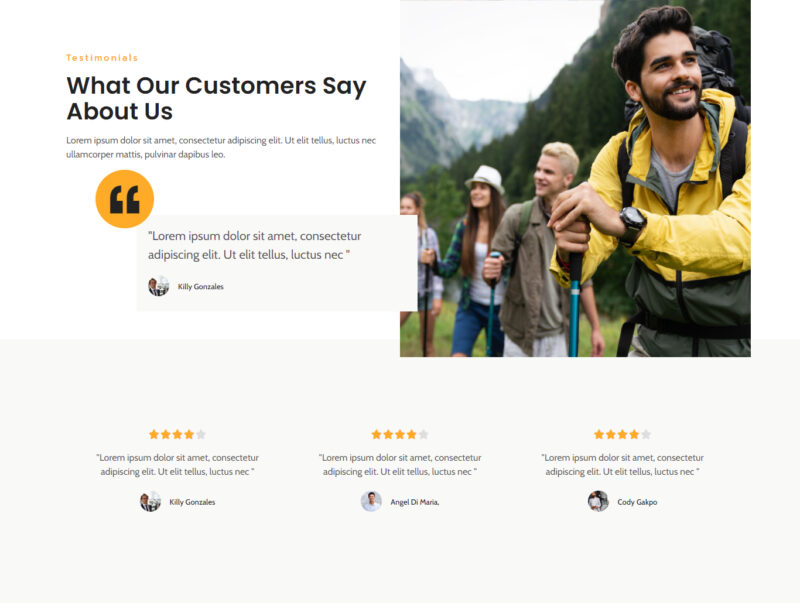
Task: Click first star in Killy Gonzales rating
Action: [x=154, y=434]
